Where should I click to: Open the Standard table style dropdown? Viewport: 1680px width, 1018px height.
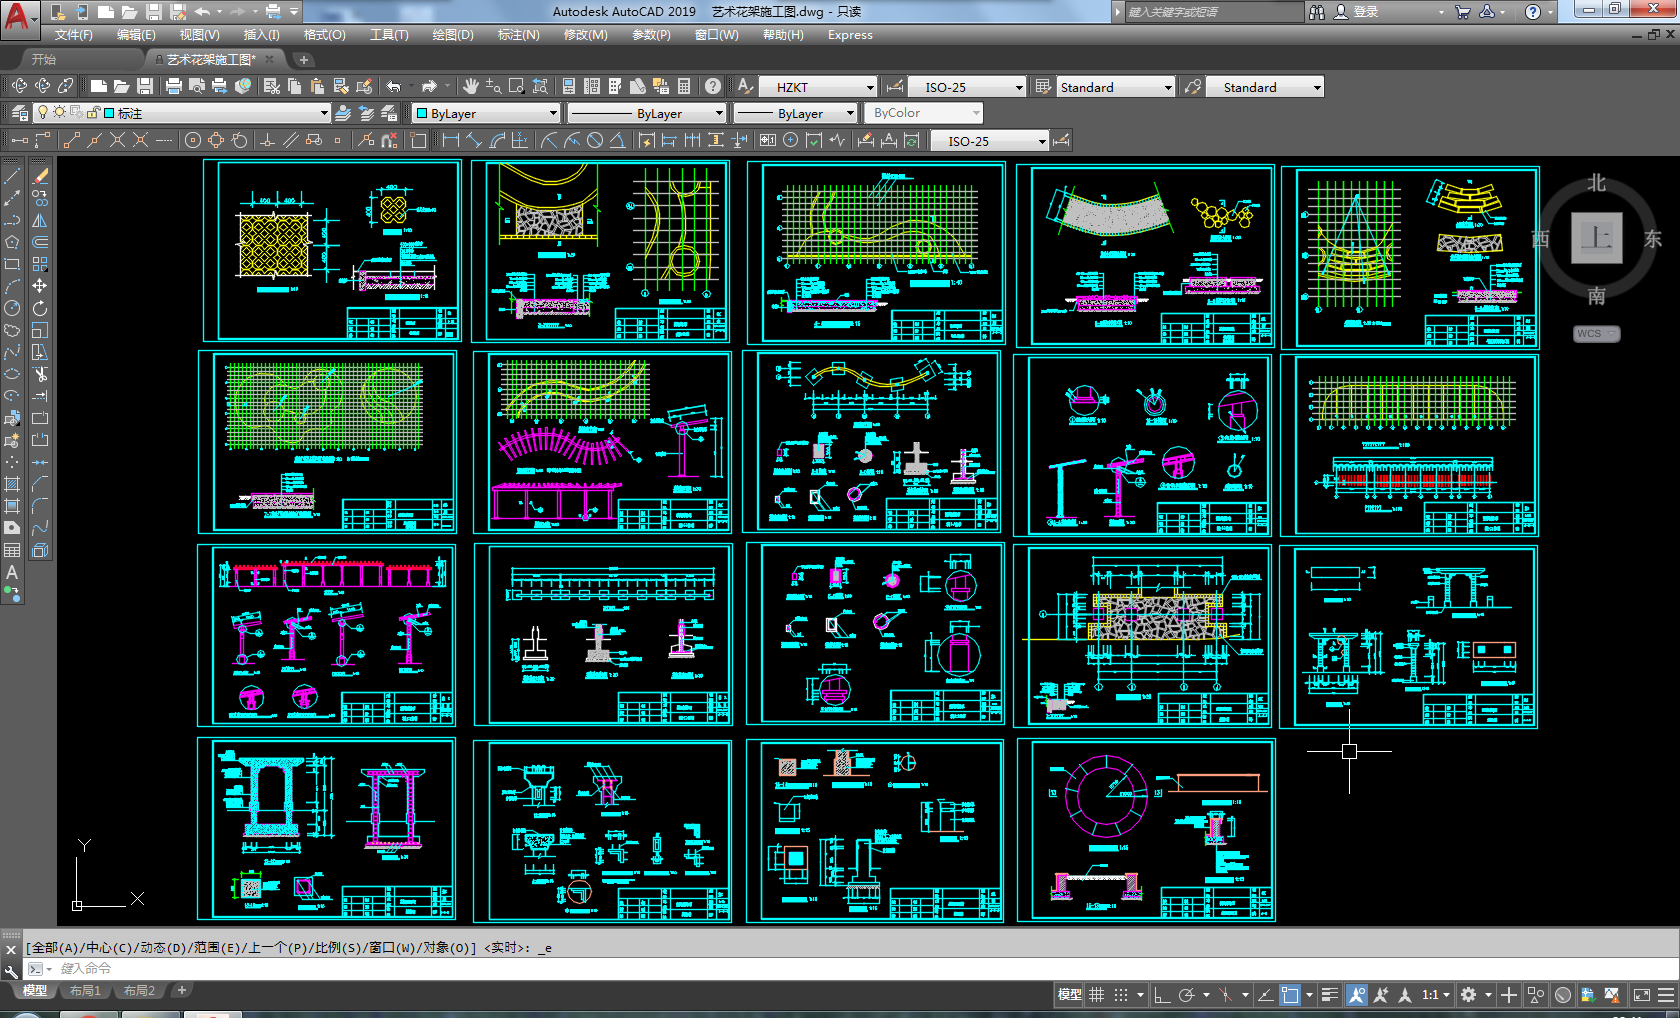[x=1116, y=87]
